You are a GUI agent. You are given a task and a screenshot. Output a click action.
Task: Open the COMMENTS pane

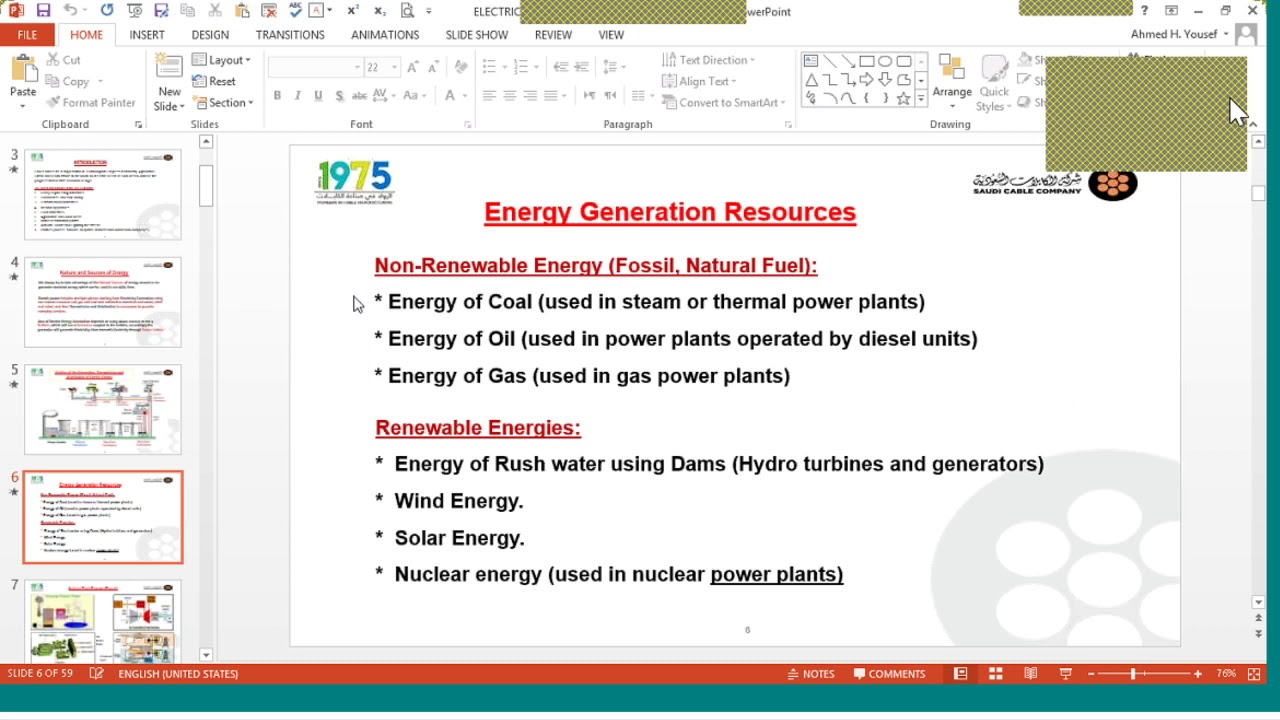[x=890, y=674]
